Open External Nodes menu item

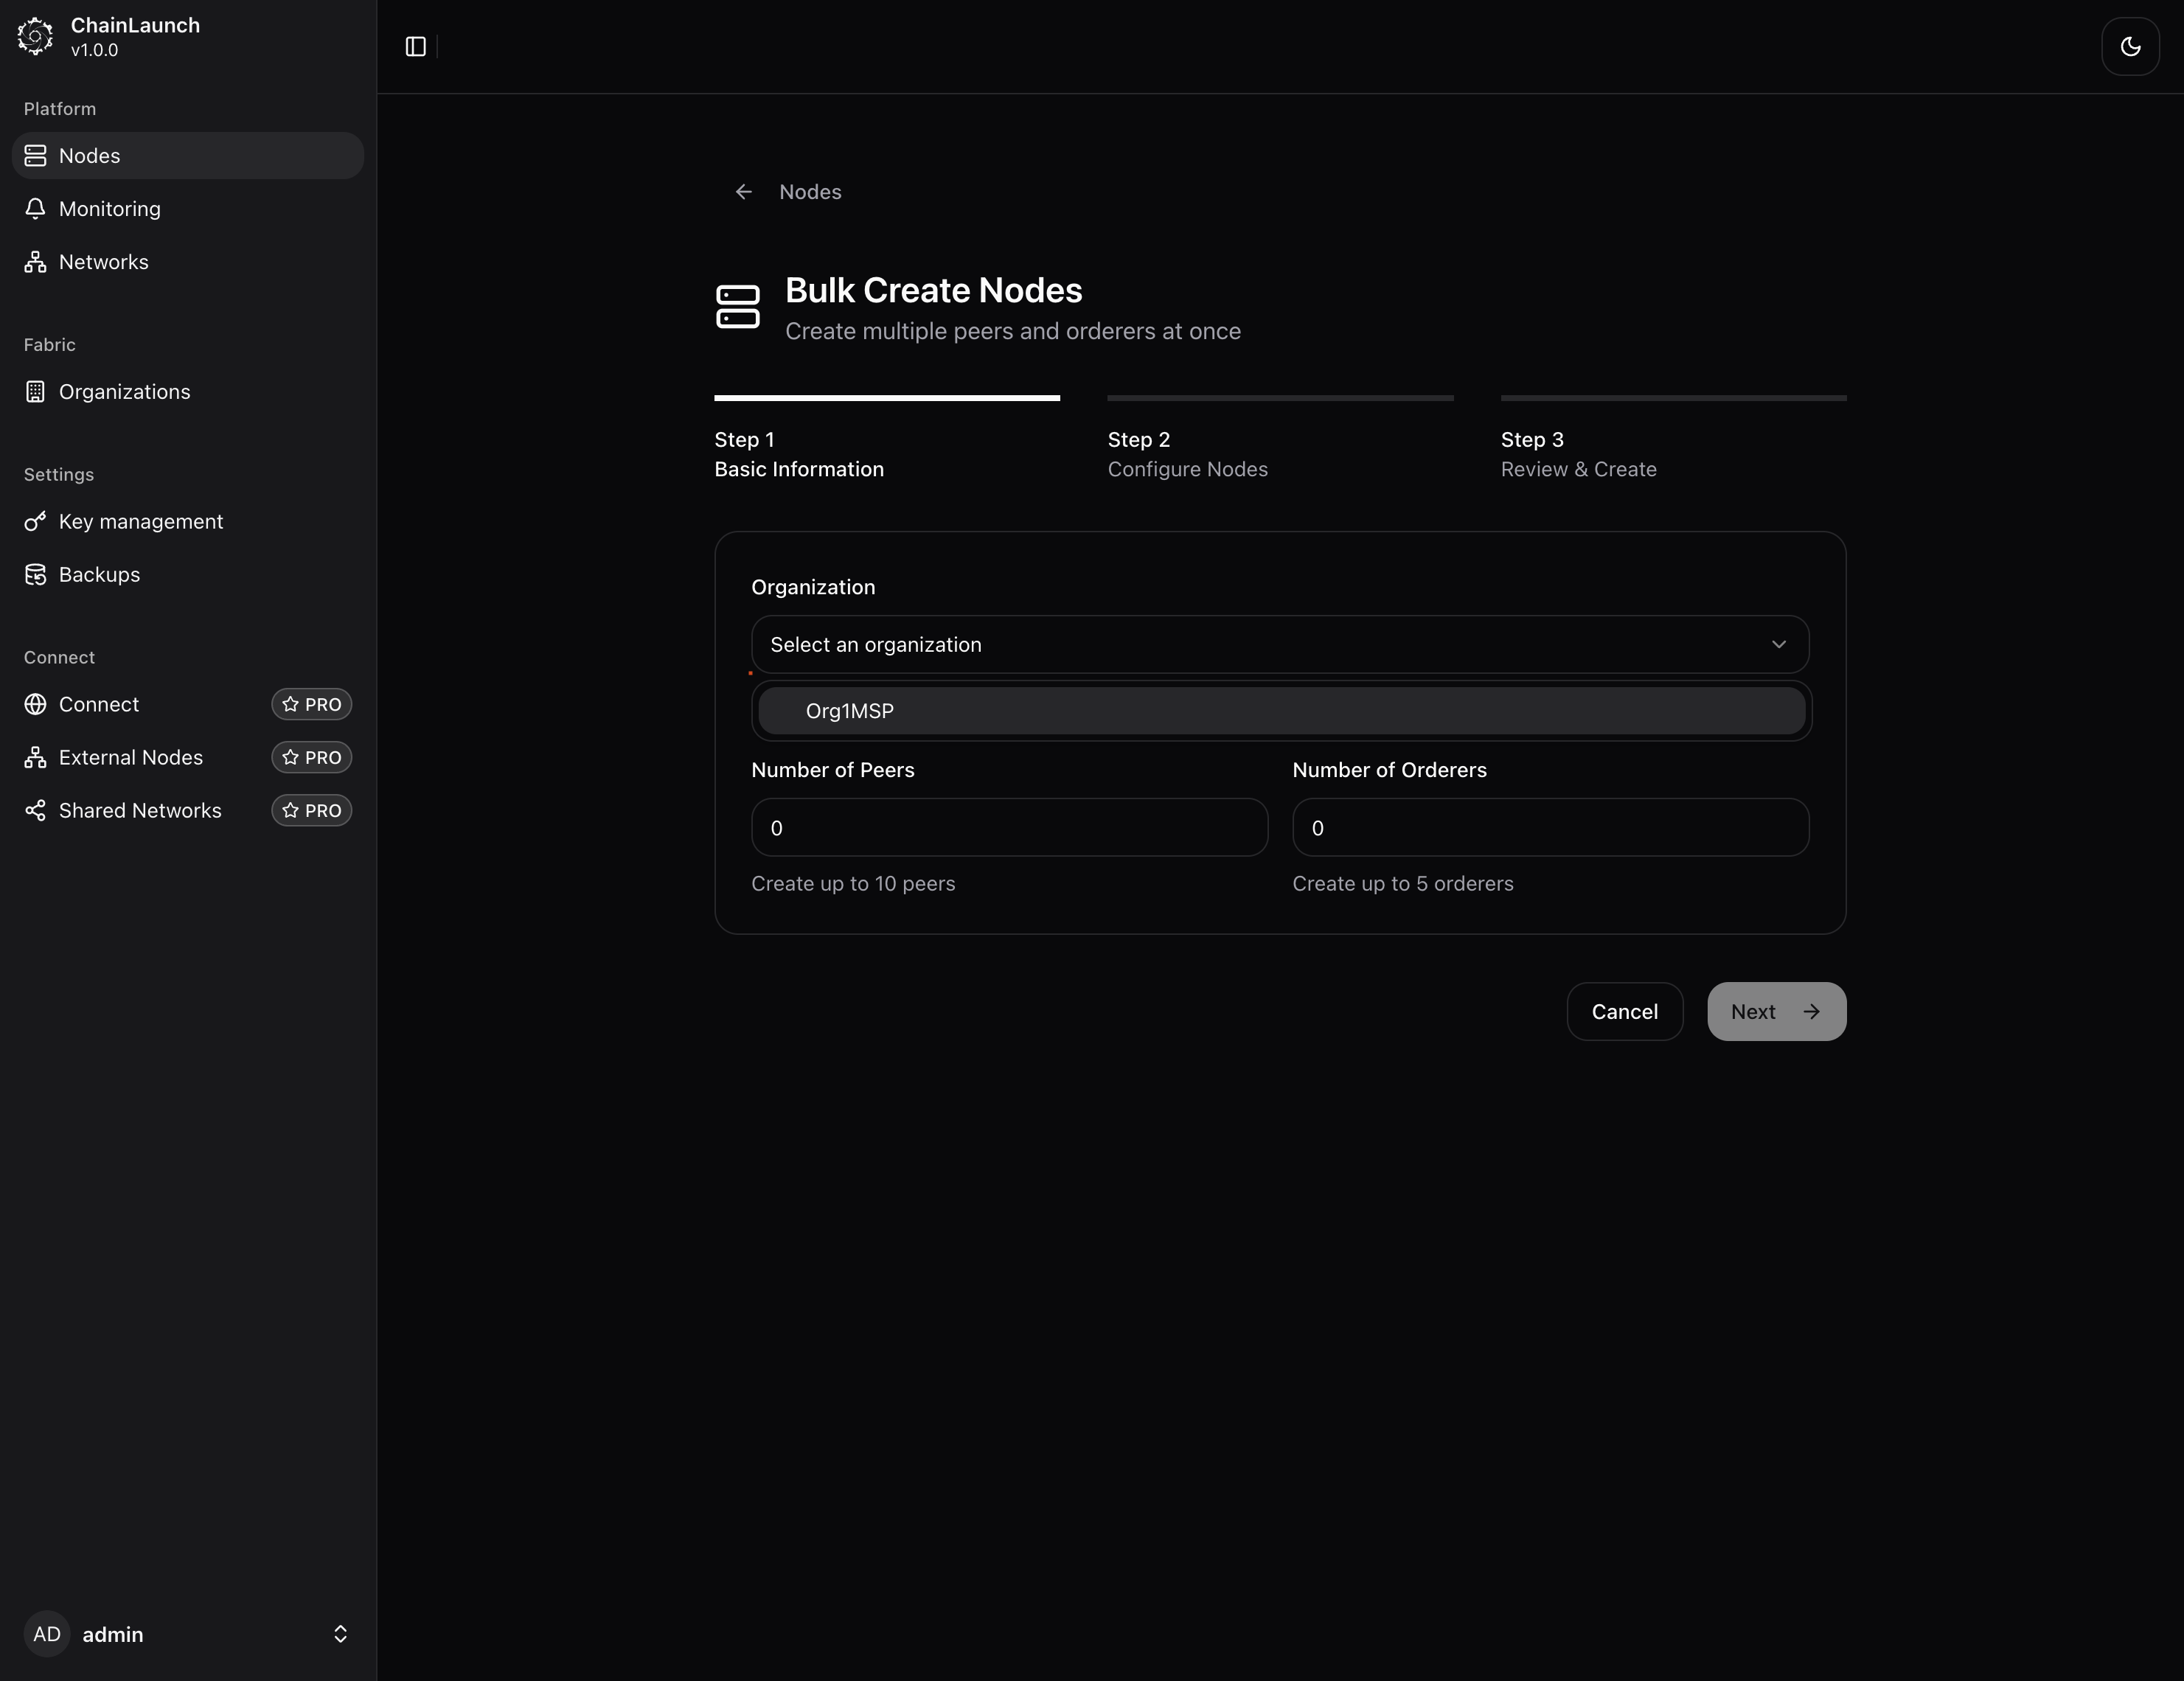click(x=131, y=758)
